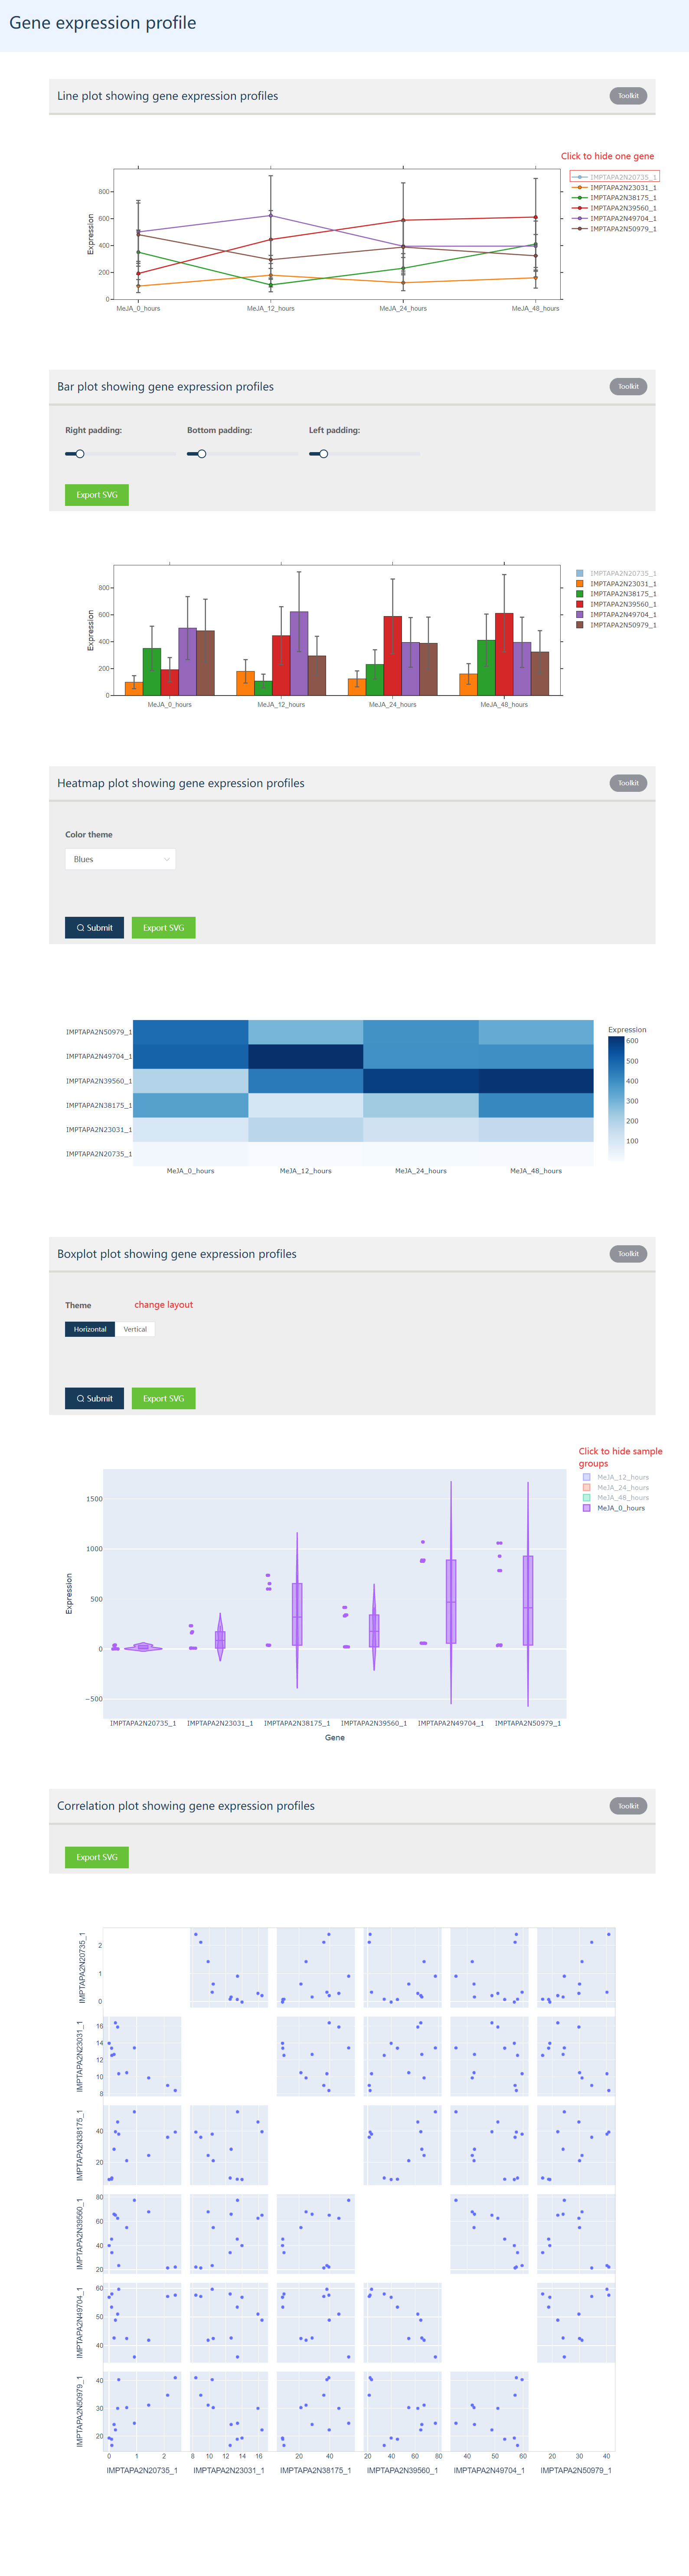Click boxplot x-axis label IMPTAPA2N49704_1
689x2576 pixels.
[x=451, y=1723]
